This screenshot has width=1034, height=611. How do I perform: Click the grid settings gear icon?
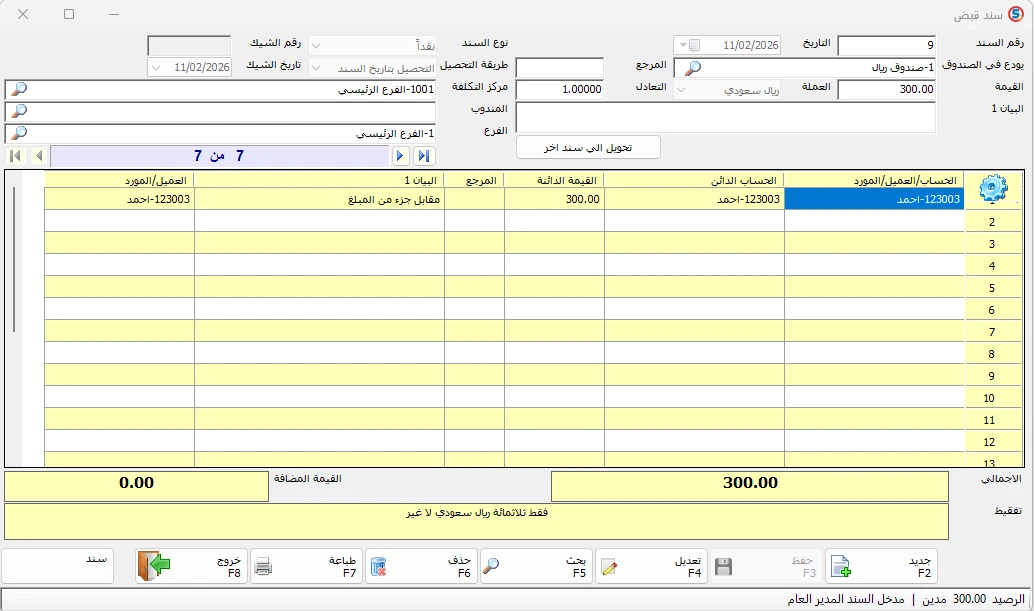coord(993,189)
